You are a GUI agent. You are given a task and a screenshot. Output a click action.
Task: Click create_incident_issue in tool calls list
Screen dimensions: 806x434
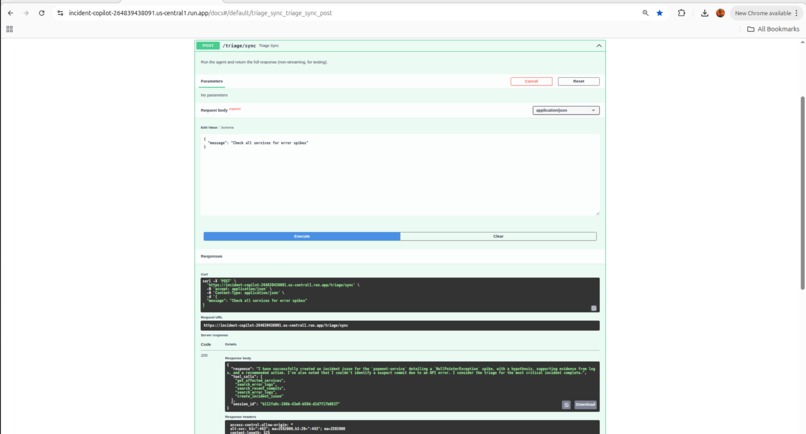(x=260, y=396)
